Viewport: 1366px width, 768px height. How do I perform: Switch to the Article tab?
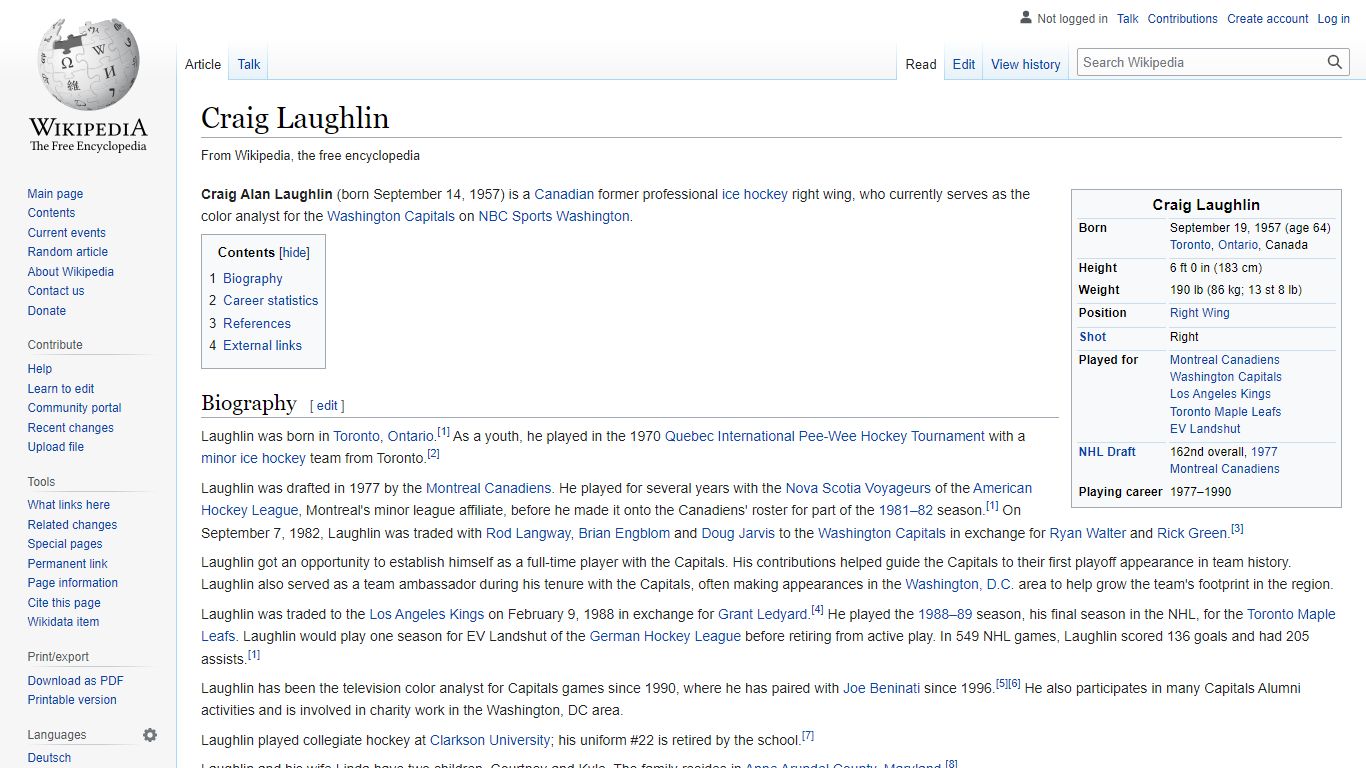[203, 64]
